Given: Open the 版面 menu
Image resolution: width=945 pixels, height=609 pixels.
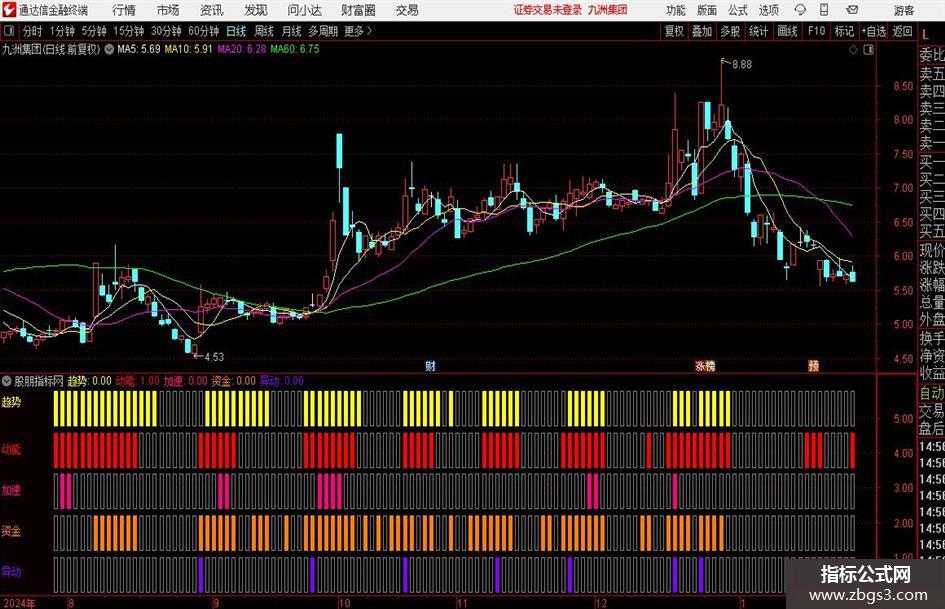Looking at the screenshot, I should coord(706,10).
